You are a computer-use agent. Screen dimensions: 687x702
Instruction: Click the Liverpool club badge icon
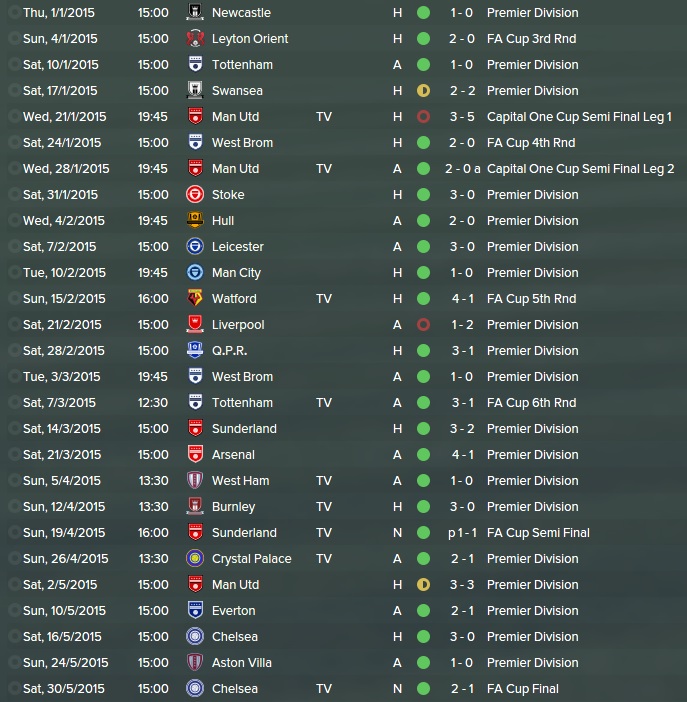point(195,324)
